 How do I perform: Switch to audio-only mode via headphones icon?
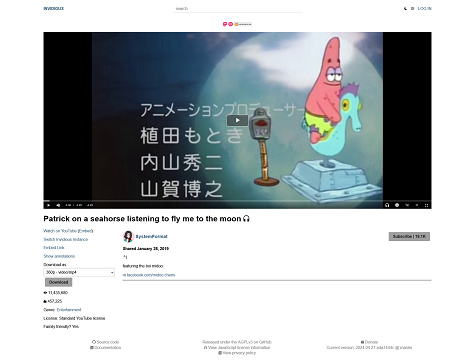(x=387, y=205)
